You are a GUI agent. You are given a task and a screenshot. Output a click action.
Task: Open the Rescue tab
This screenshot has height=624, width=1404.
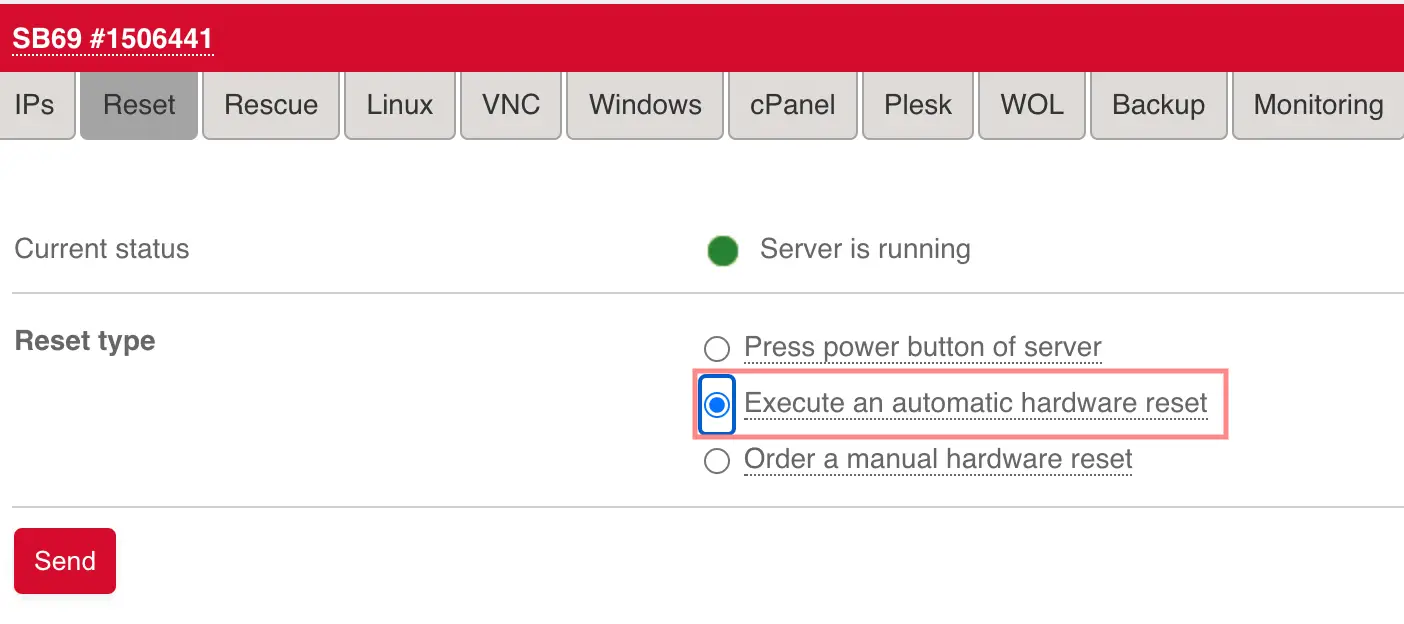tap(271, 104)
